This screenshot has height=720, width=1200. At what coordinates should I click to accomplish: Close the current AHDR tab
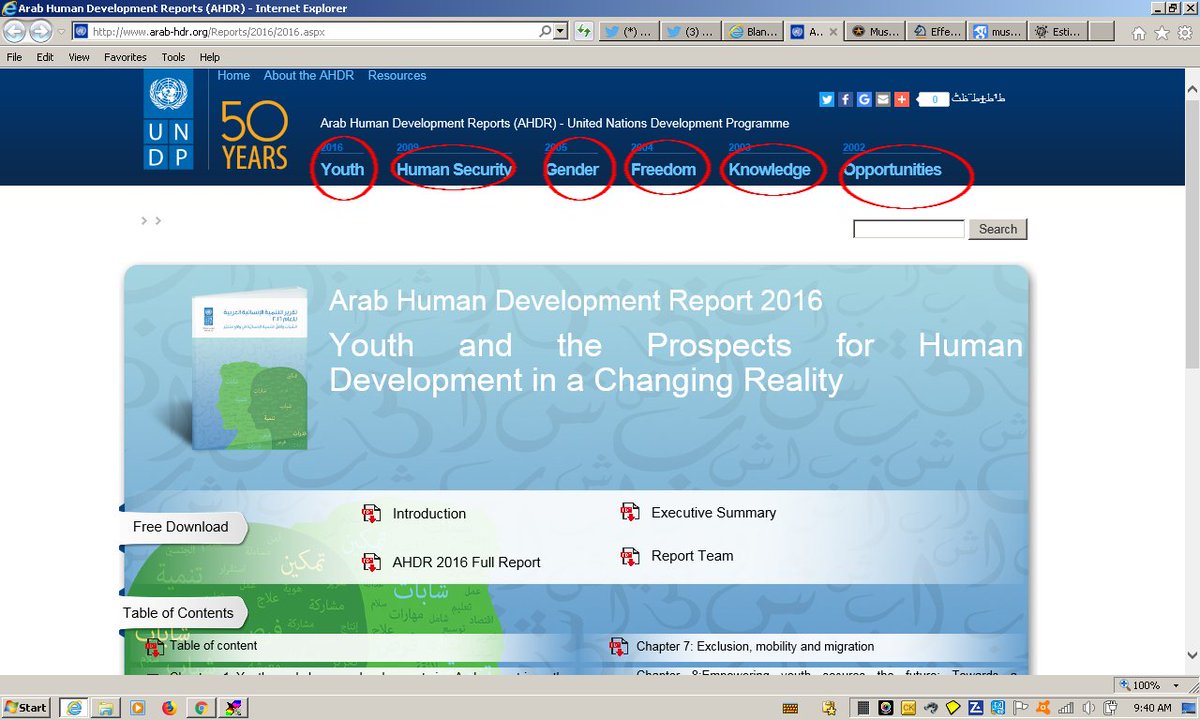(835, 32)
